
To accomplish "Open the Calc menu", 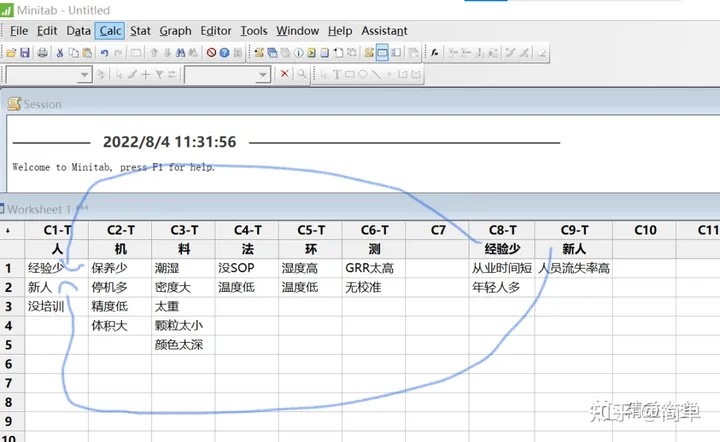I will click(x=110, y=31).
